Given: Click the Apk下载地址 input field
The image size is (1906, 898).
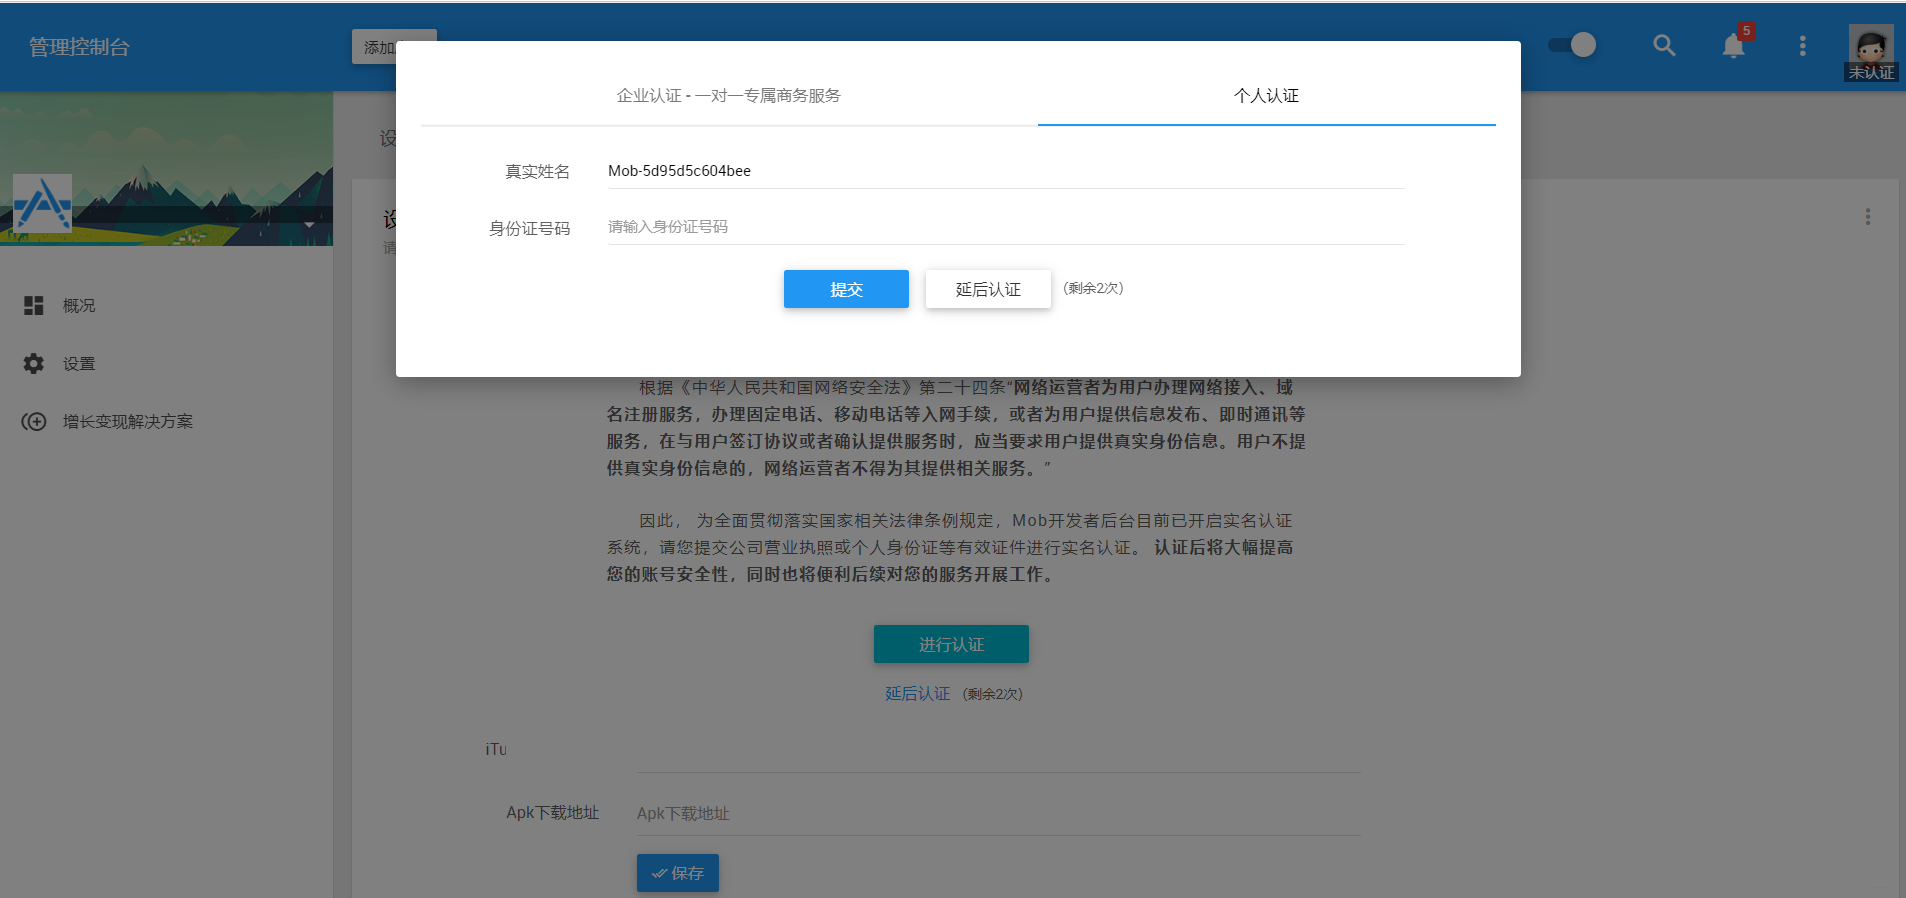Looking at the screenshot, I should [x=998, y=814].
